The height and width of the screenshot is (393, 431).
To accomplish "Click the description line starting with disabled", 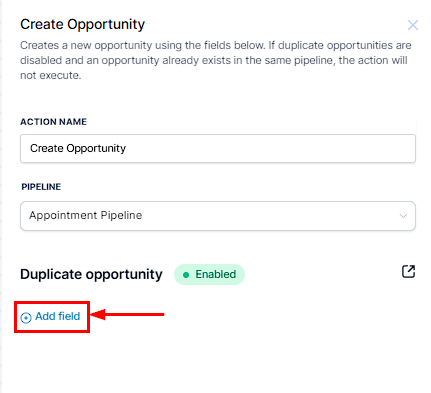I will coord(214,60).
